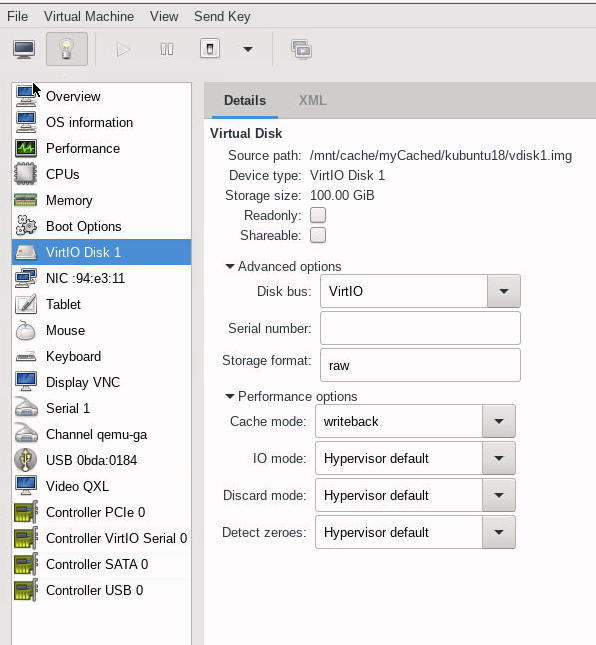Switch to the XML tab
596x645 pixels.
[313, 100]
